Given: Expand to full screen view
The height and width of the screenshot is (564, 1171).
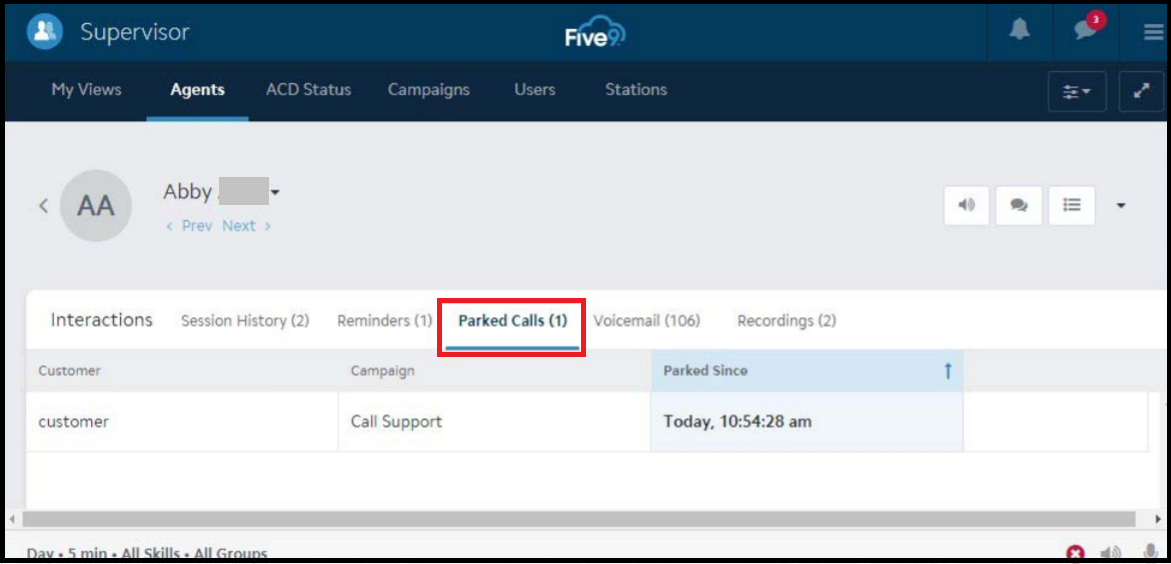Looking at the screenshot, I should [1141, 91].
